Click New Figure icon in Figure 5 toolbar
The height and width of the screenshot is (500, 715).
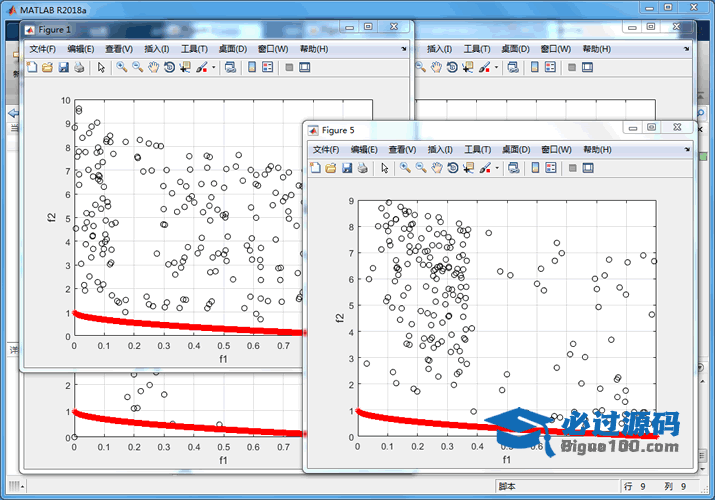tap(316, 168)
